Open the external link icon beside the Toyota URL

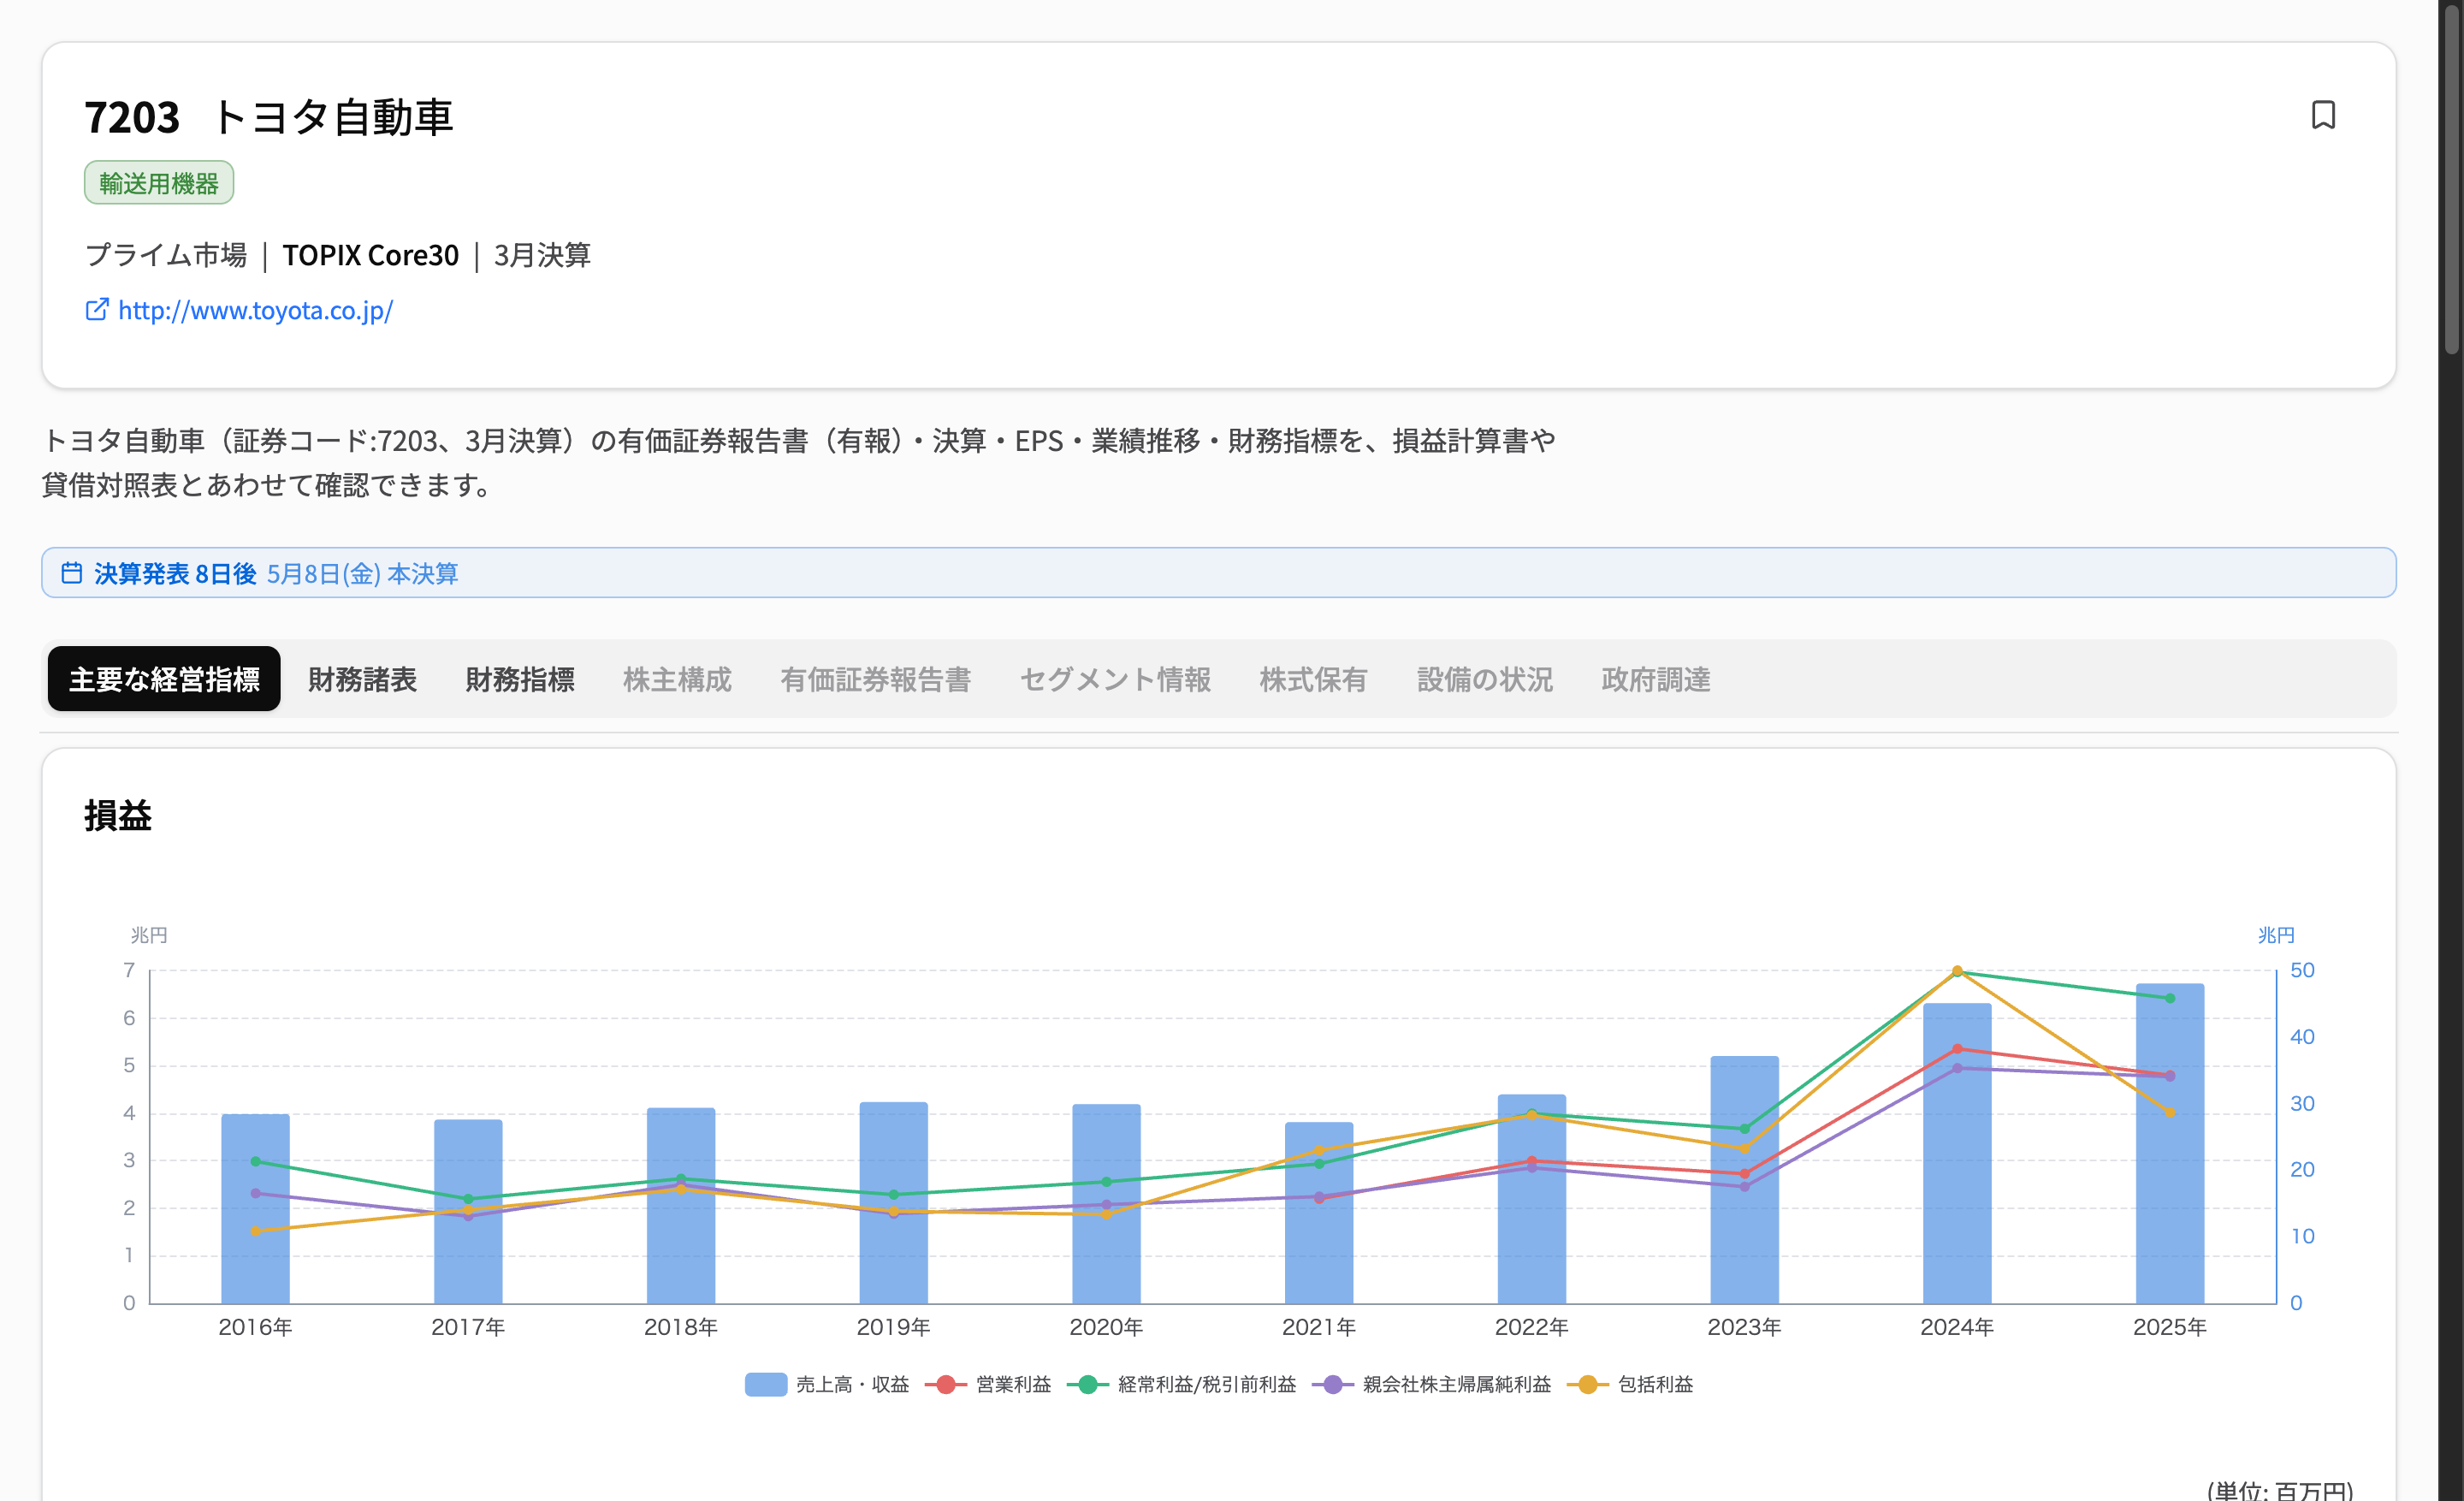click(97, 310)
